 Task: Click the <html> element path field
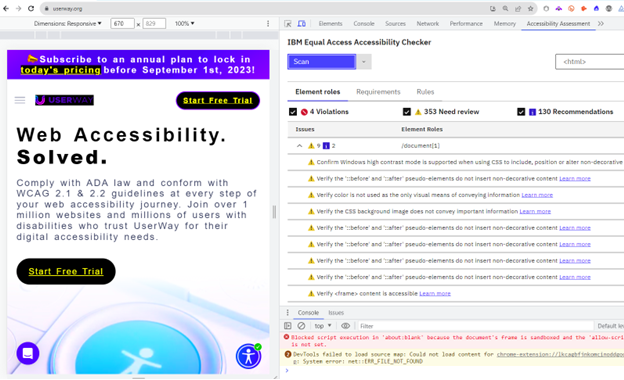click(x=590, y=62)
